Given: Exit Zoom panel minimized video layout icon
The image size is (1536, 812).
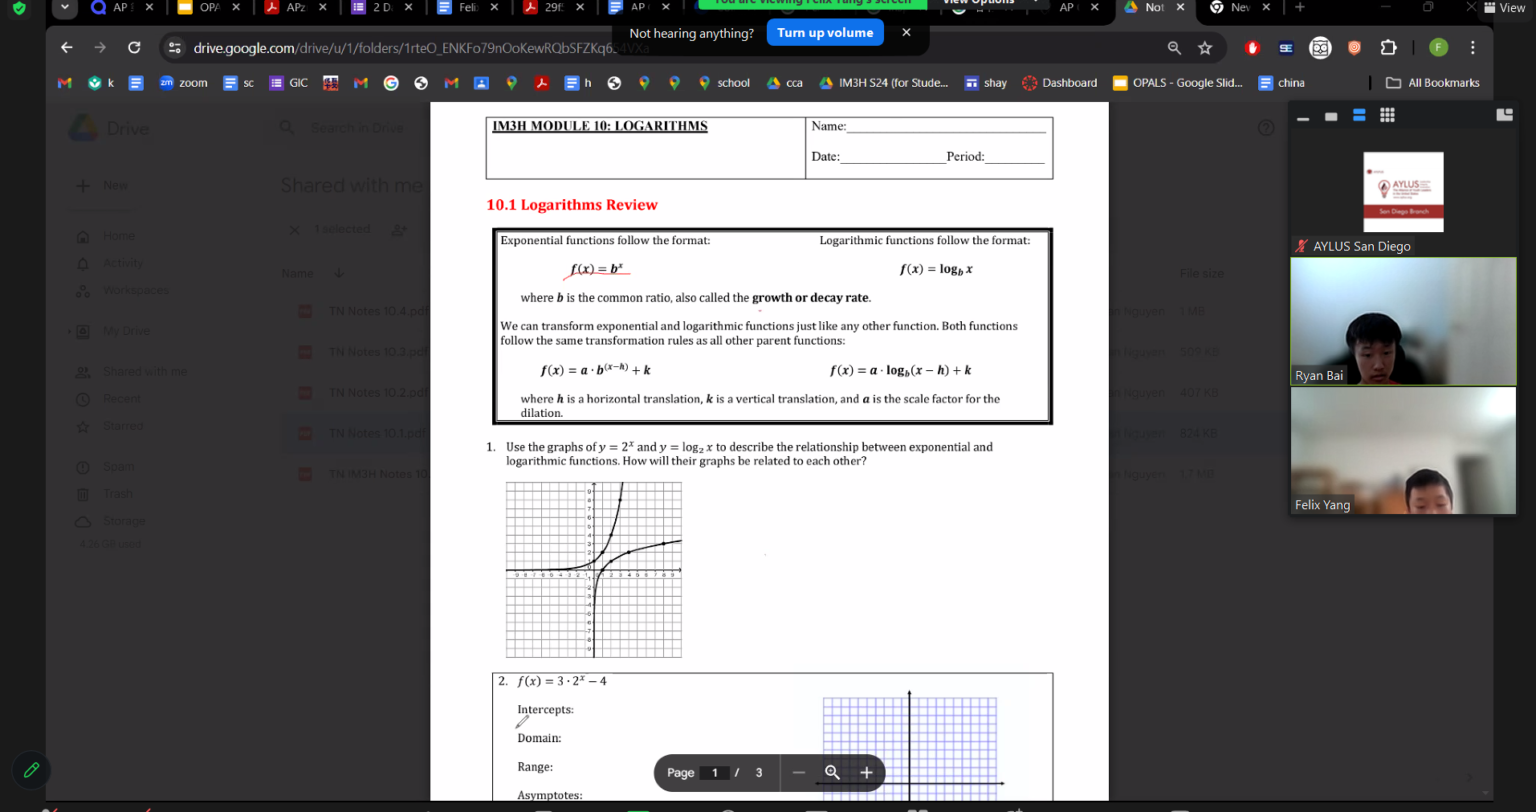Looking at the screenshot, I should (x=1504, y=115).
